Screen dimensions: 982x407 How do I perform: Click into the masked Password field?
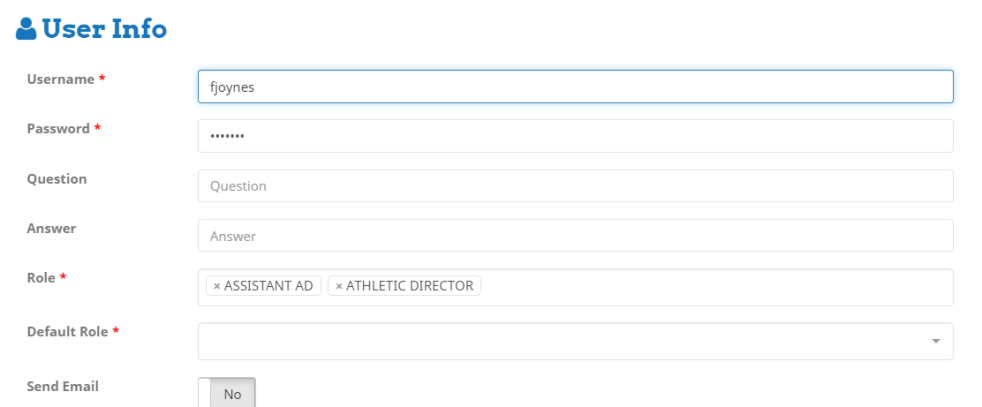575,136
